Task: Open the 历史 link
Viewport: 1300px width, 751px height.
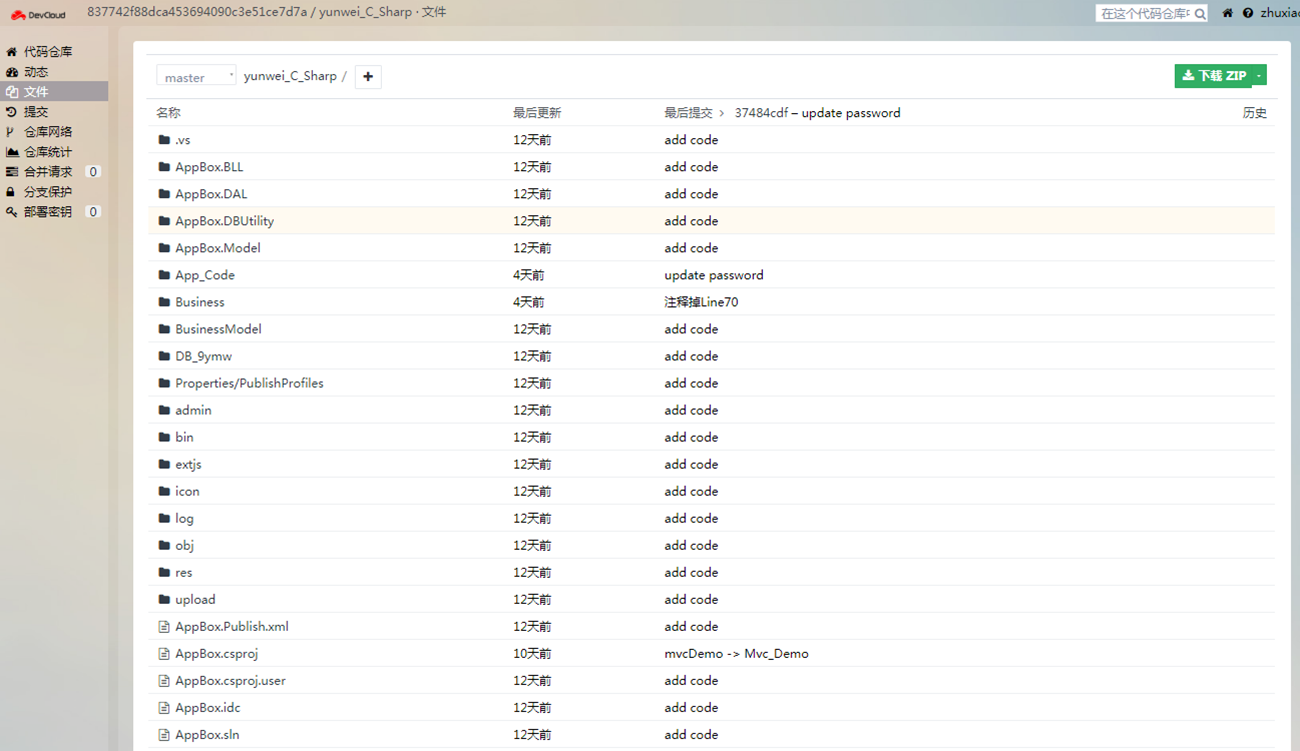Action: point(1255,113)
